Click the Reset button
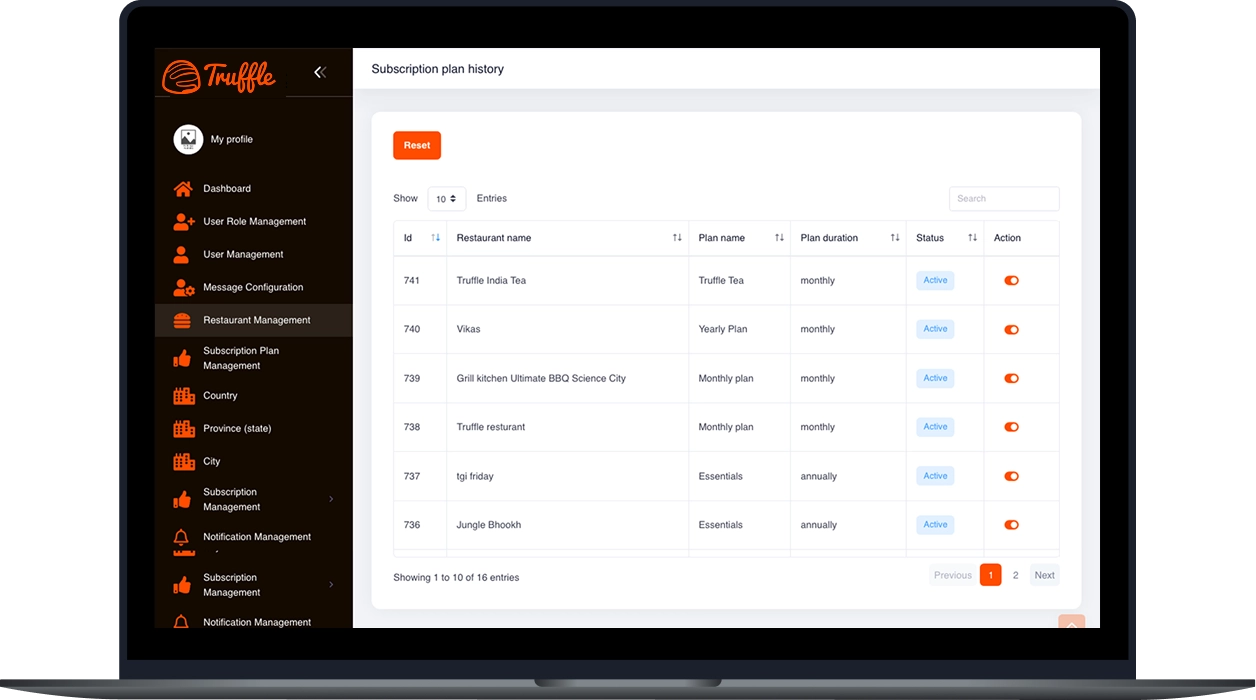The width and height of the screenshot is (1256, 700). (x=417, y=145)
